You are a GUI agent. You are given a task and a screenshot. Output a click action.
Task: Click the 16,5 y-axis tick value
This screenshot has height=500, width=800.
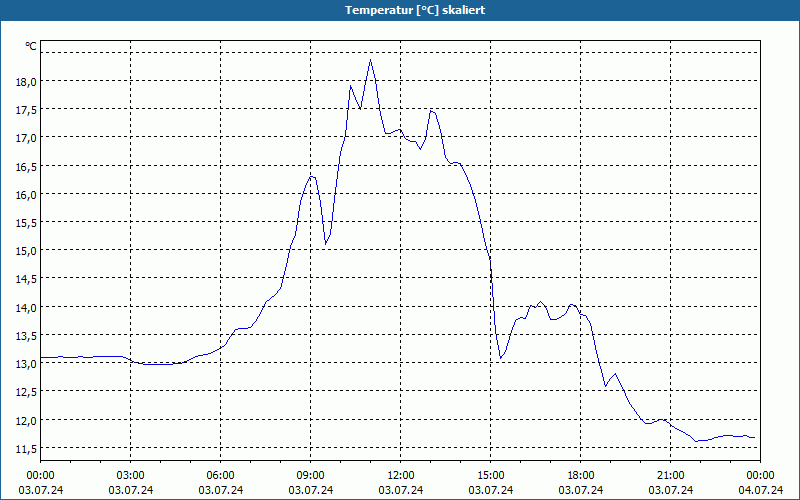click(25, 166)
